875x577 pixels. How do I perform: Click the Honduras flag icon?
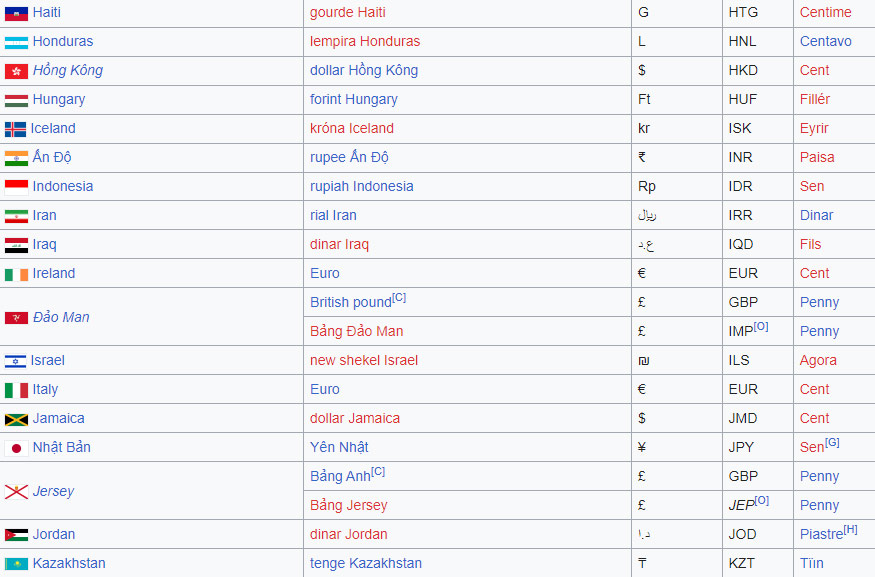coord(16,42)
